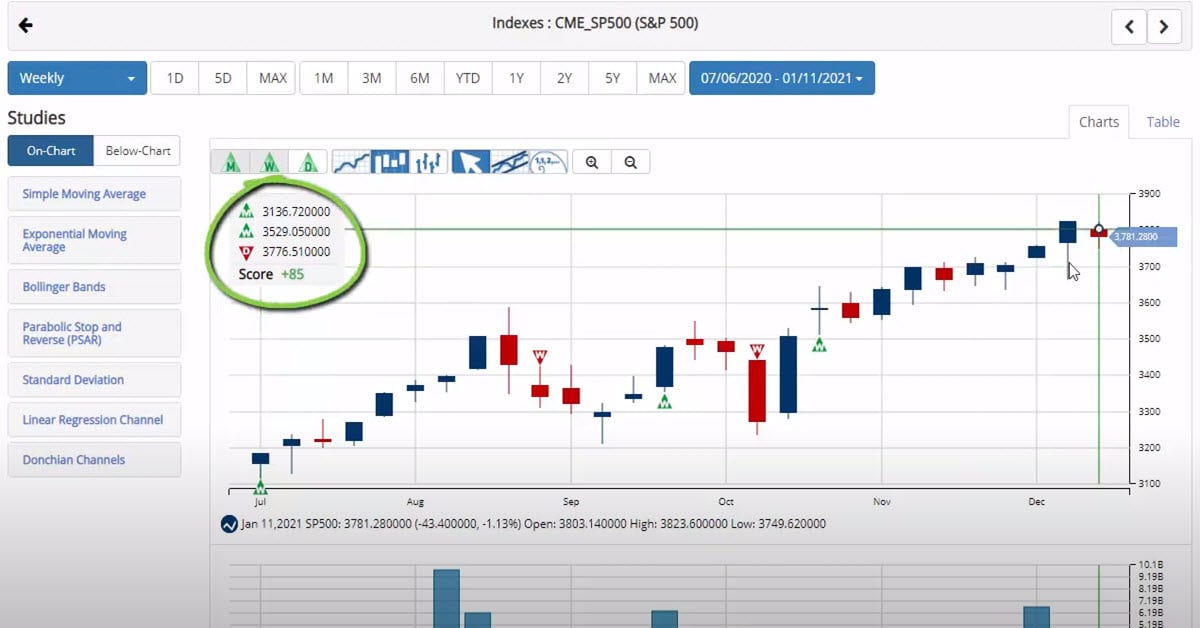This screenshot has width=1200, height=628.
Task: Zoom out of the chart
Action: point(630,162)
